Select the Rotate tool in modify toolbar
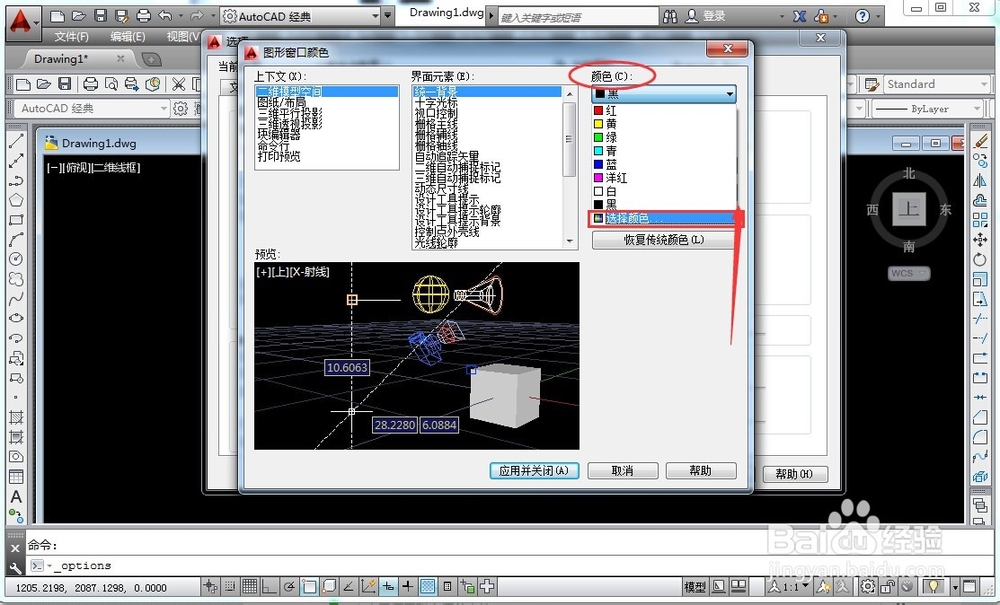Image resolution: width=1000 pixels, height=605 pixels. pyautogui.click(x=980, y=259)
